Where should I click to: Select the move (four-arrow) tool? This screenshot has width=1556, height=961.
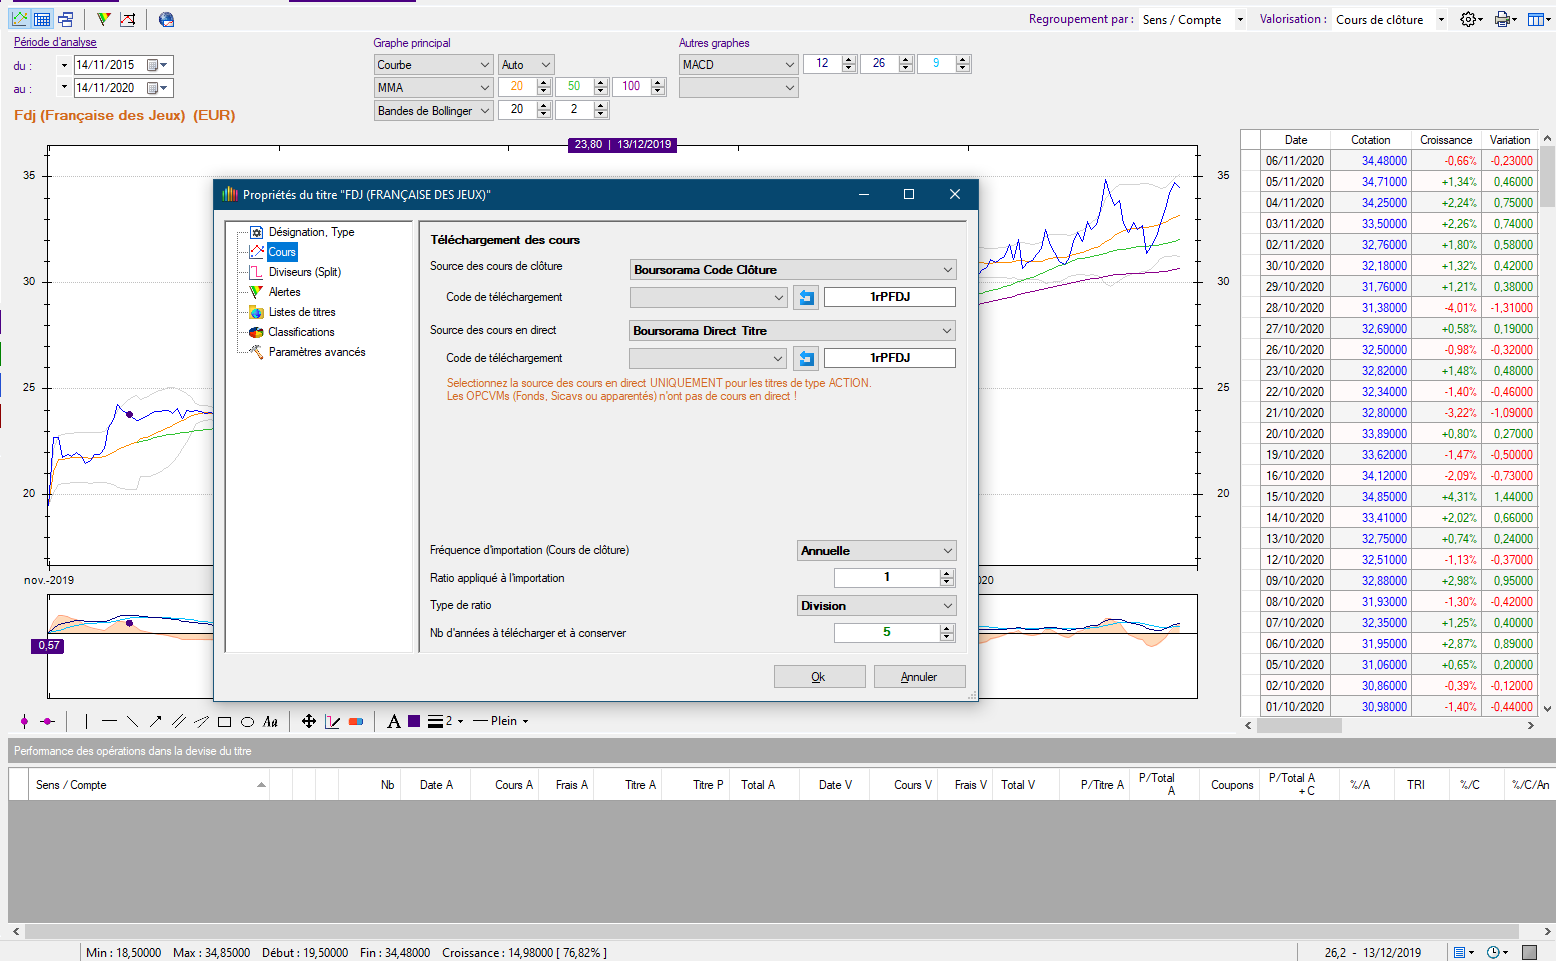[x=309, y=721]
